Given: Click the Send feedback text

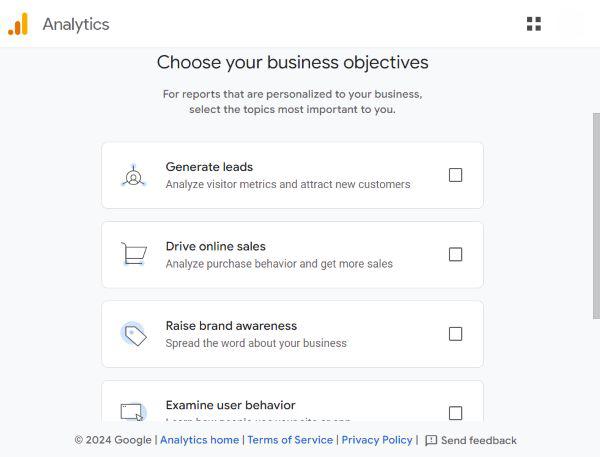Looking at the screenshot, I should (479, 440).
